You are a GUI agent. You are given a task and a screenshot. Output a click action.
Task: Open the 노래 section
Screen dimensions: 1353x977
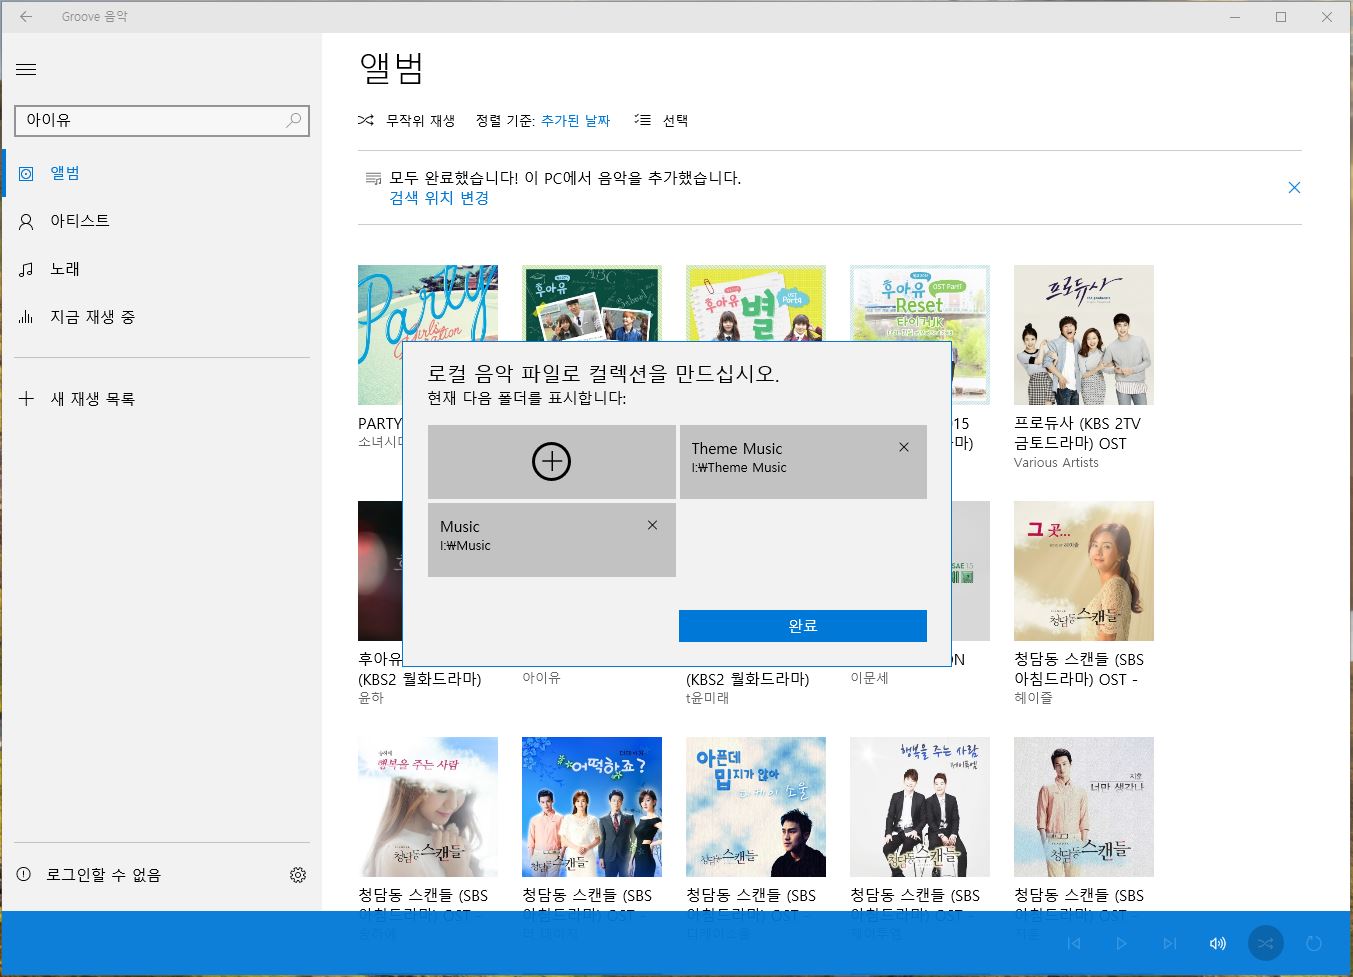point(162,269)
